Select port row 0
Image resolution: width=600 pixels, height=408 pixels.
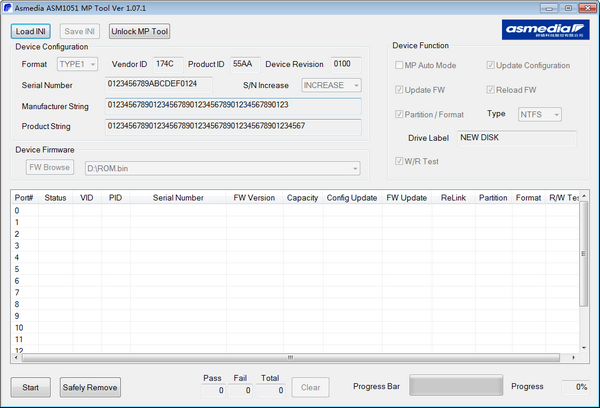295,211
